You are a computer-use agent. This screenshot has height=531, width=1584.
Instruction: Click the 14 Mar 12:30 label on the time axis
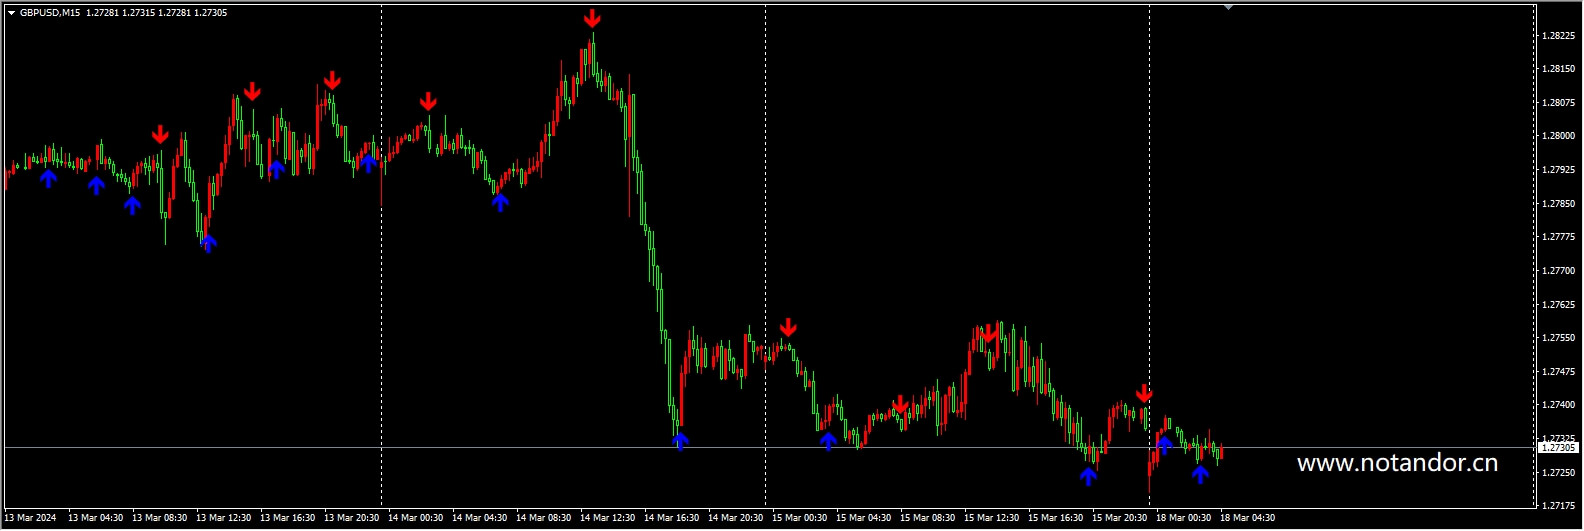[607, 518]
